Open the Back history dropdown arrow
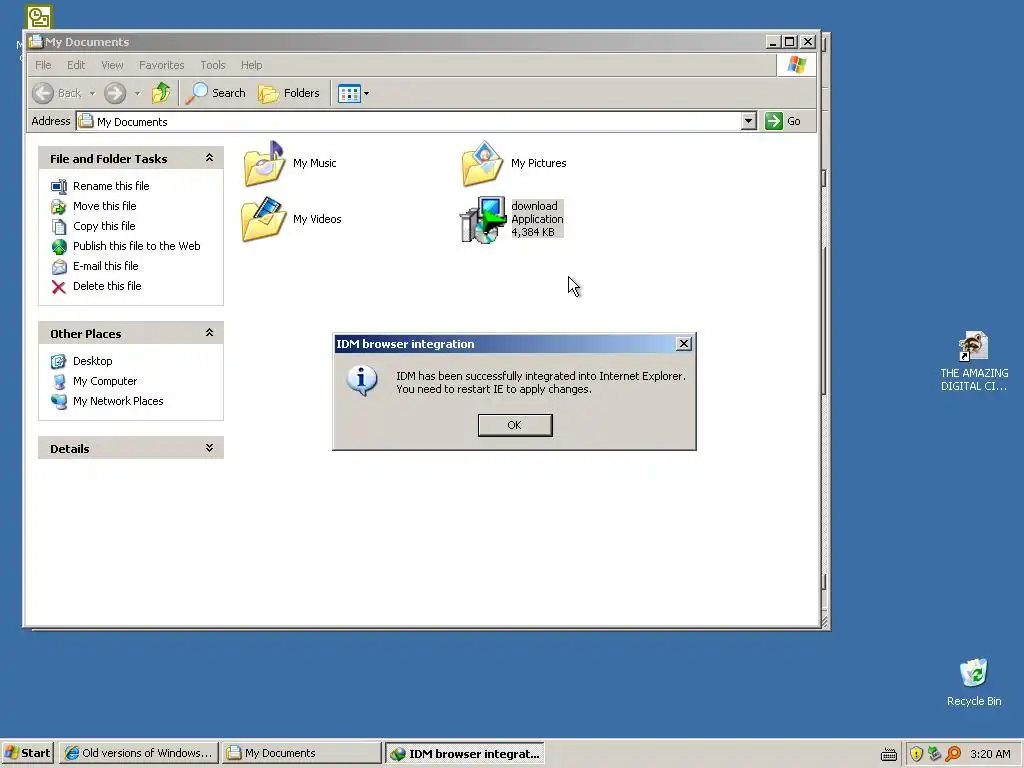Screen dimensions: 1024x768 click(92, 93)
